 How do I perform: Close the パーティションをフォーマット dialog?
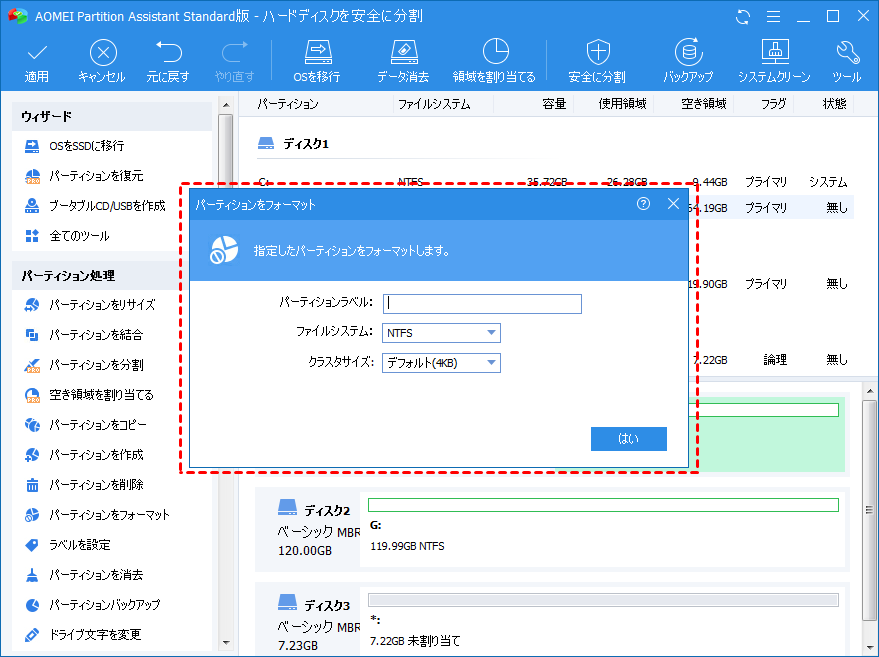tap(673, 204)
